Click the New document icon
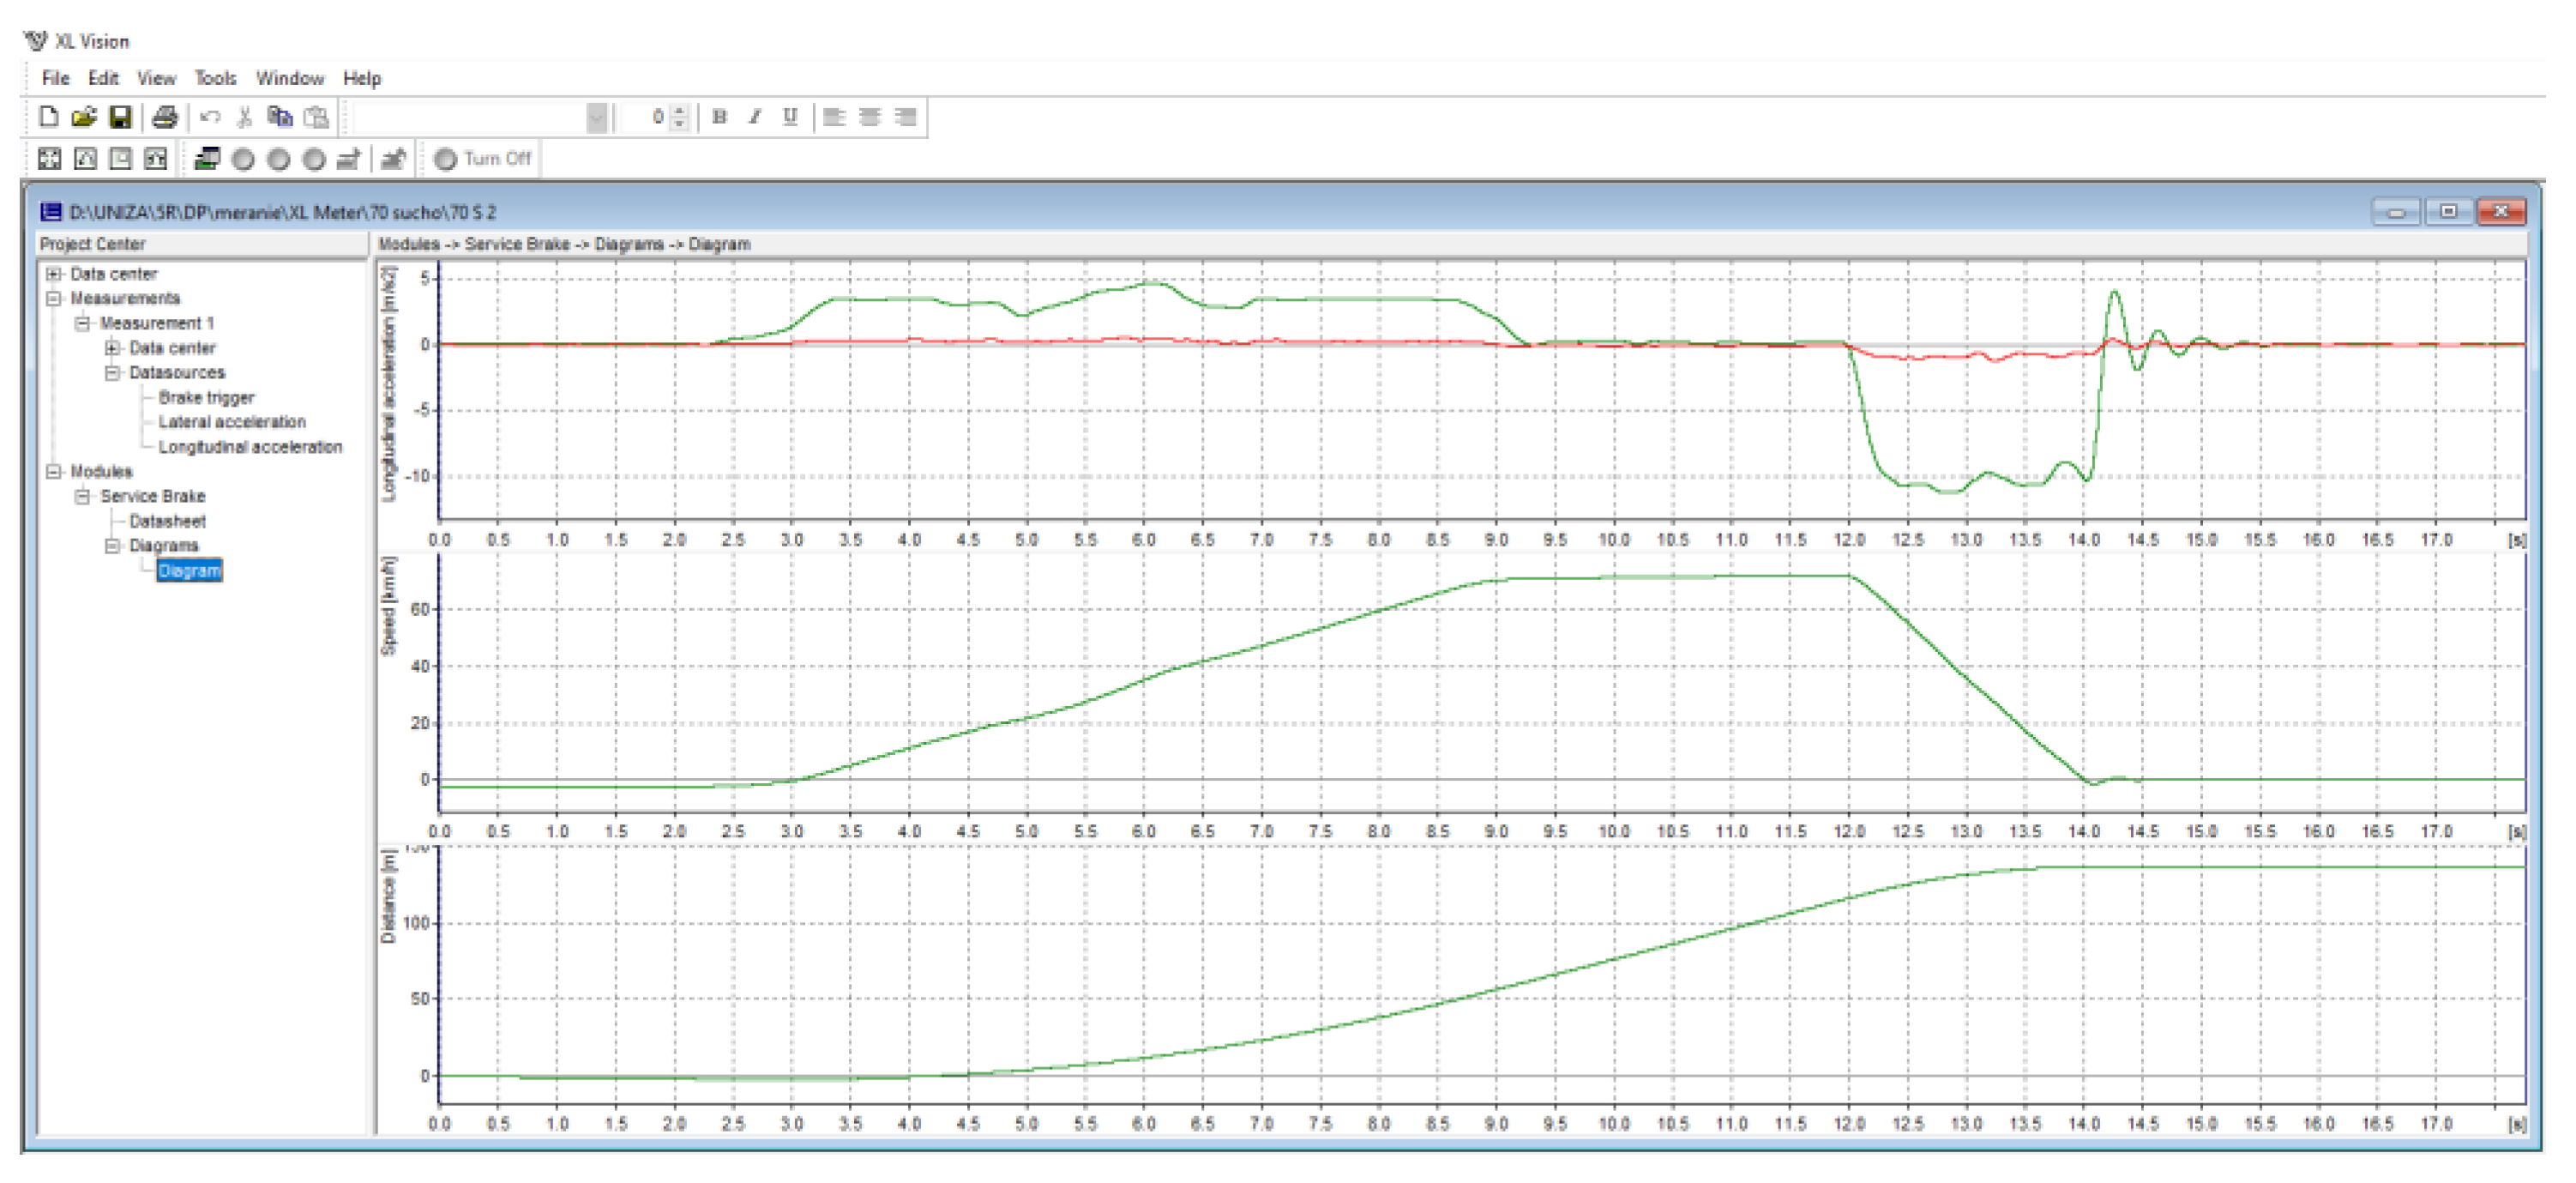Screen dimensions: 2576x1183 (48, 117)
